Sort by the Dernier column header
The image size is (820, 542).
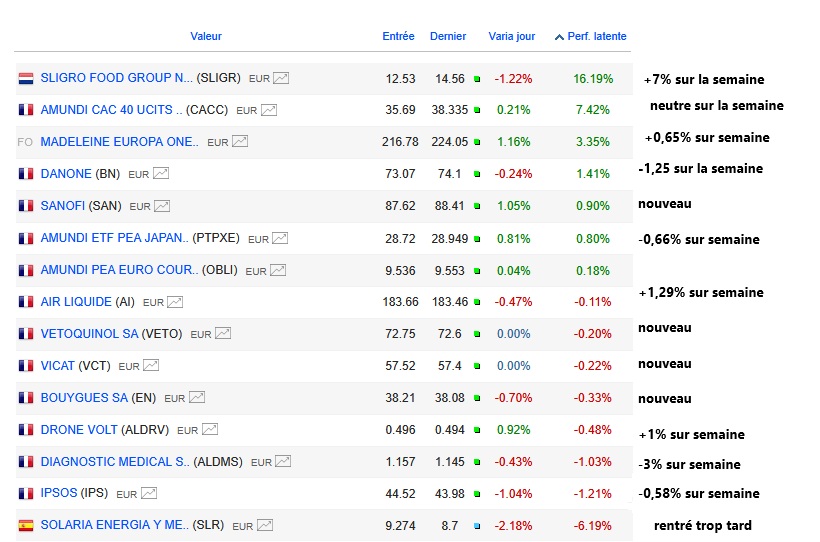point(448,36)
